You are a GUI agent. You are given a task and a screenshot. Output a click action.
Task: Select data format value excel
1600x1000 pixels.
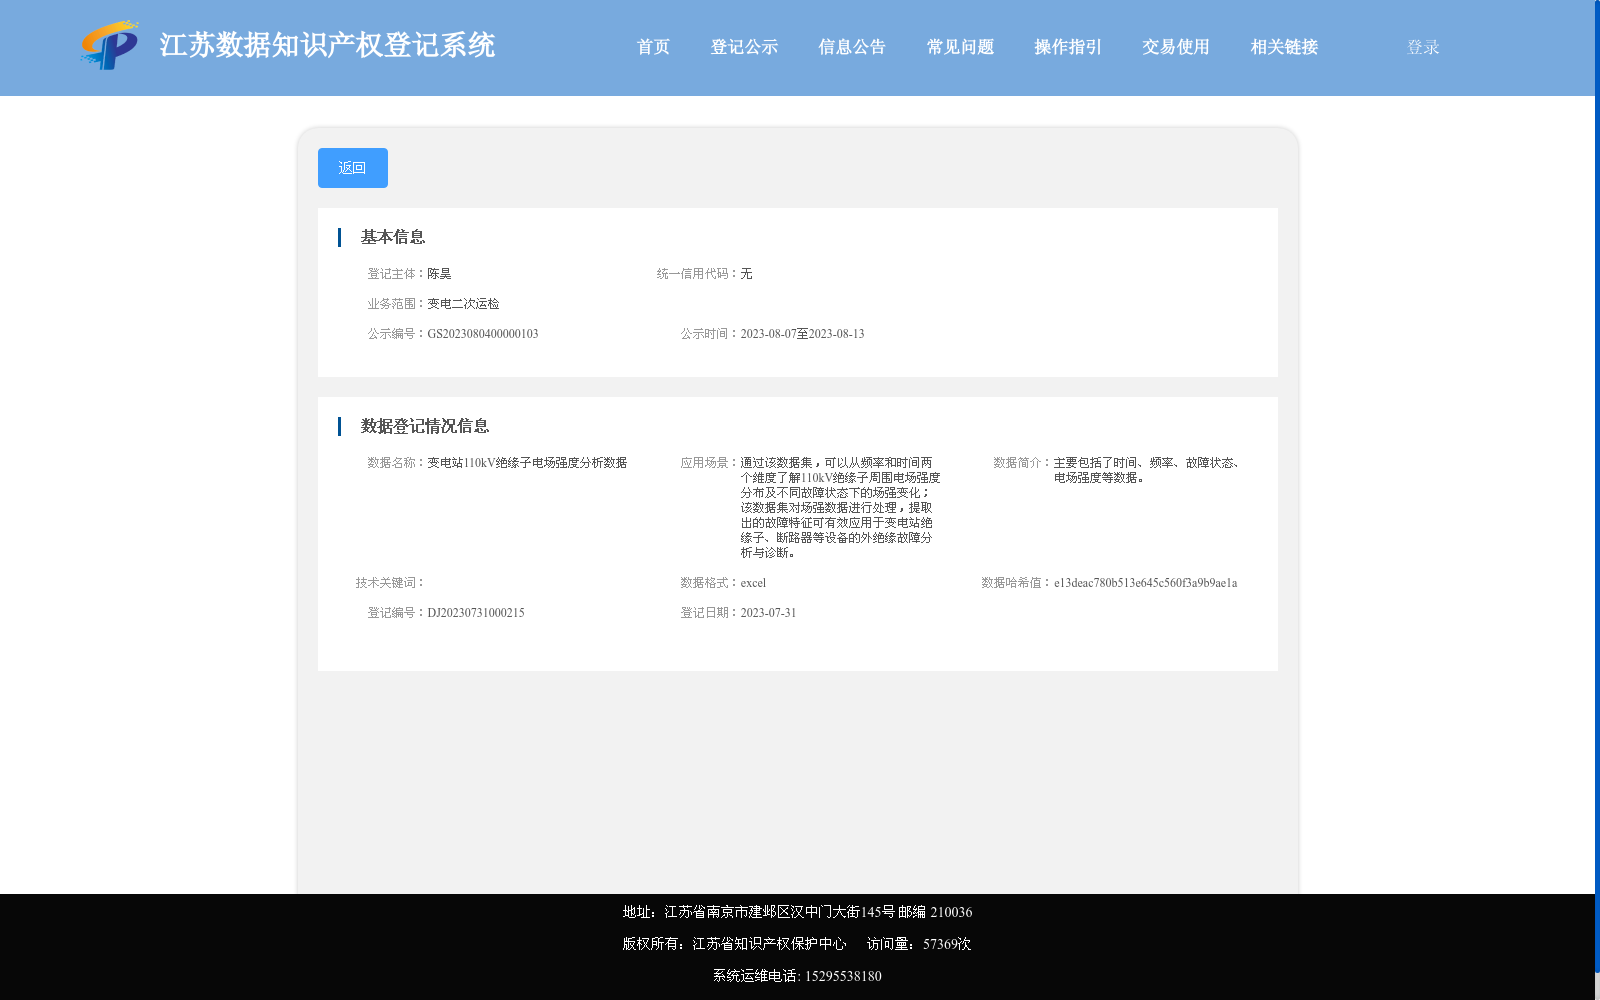coord(753,583)
